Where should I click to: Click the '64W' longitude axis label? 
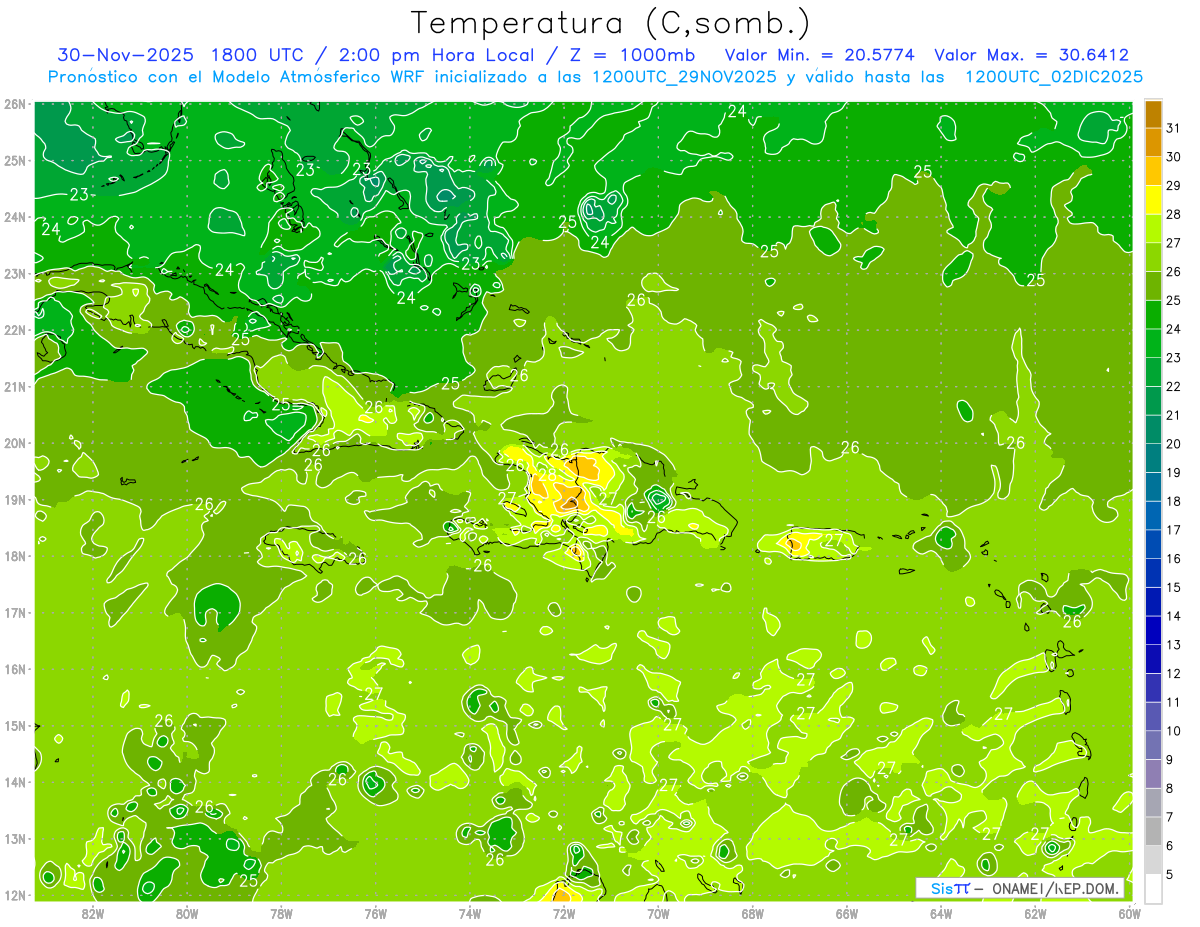point(941,912)
